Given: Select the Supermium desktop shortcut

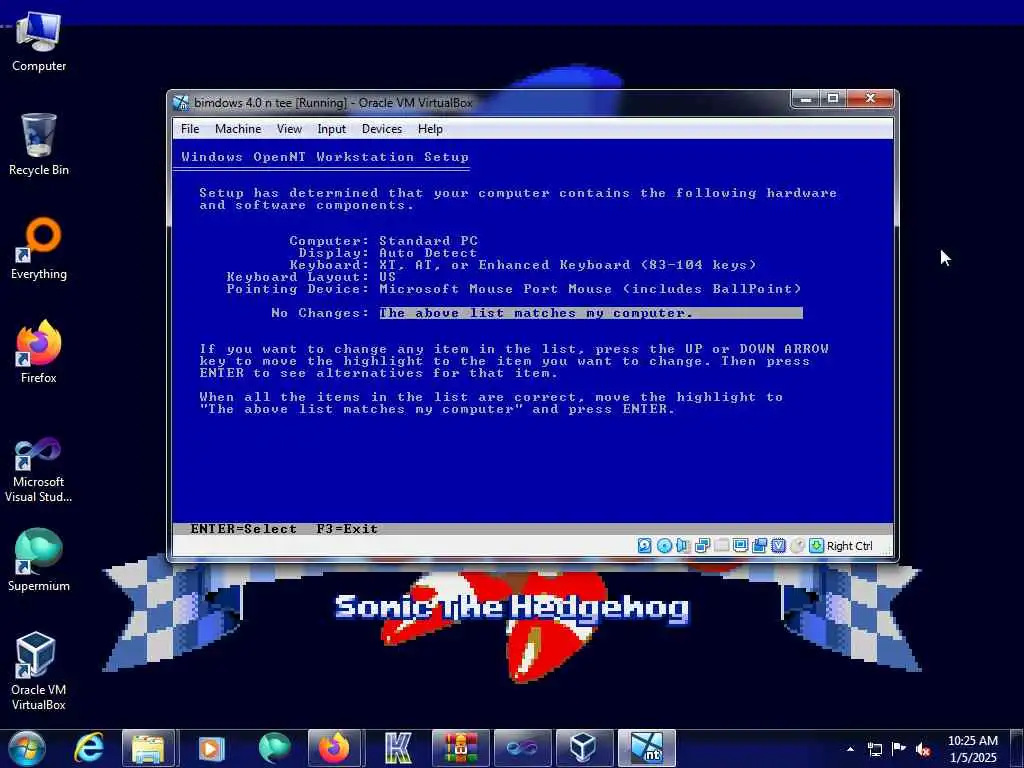Looking at the screenshot, I should pos(39,560).
